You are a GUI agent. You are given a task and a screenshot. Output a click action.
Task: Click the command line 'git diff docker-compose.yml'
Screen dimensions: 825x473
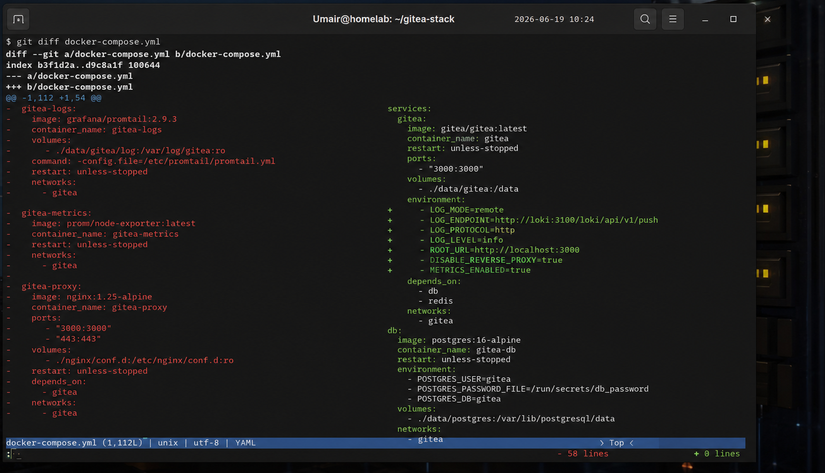click(88, 42)
